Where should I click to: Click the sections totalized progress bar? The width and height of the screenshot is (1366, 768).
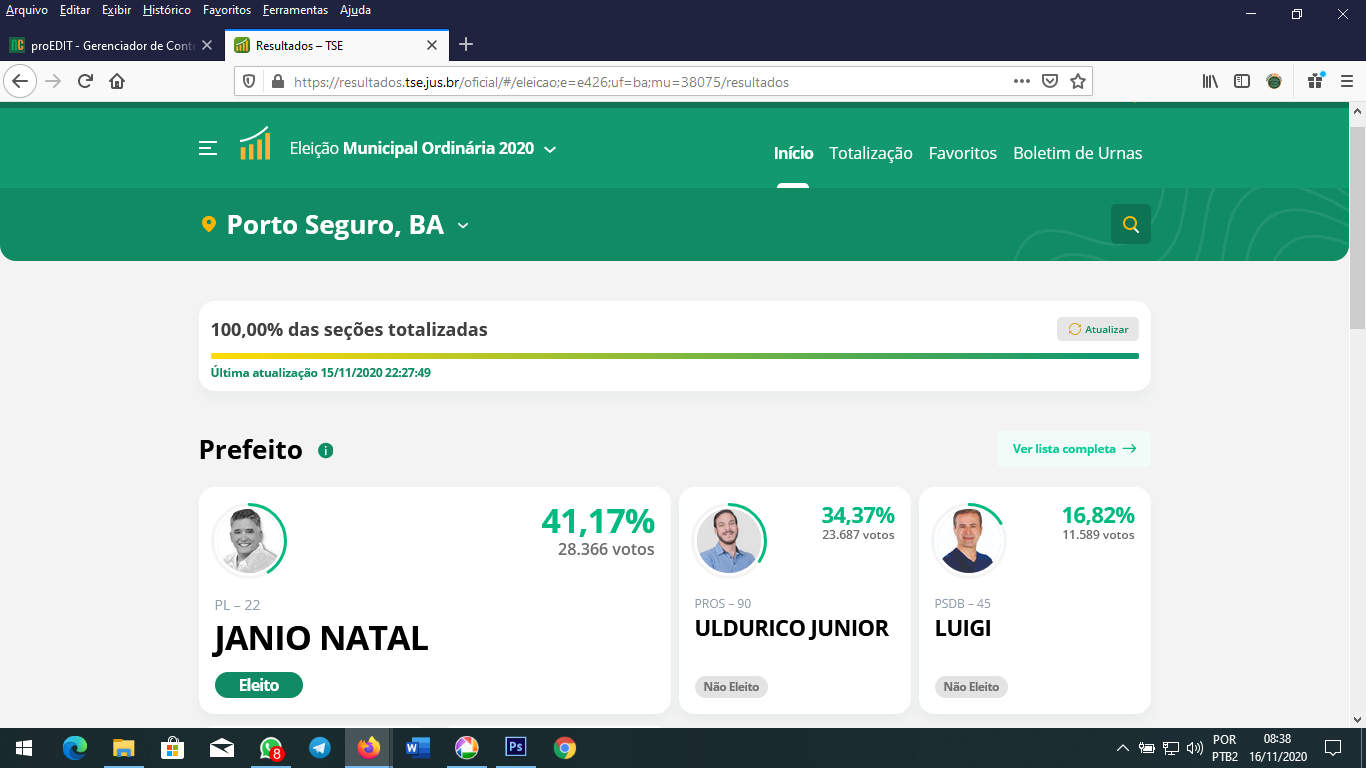674,356
